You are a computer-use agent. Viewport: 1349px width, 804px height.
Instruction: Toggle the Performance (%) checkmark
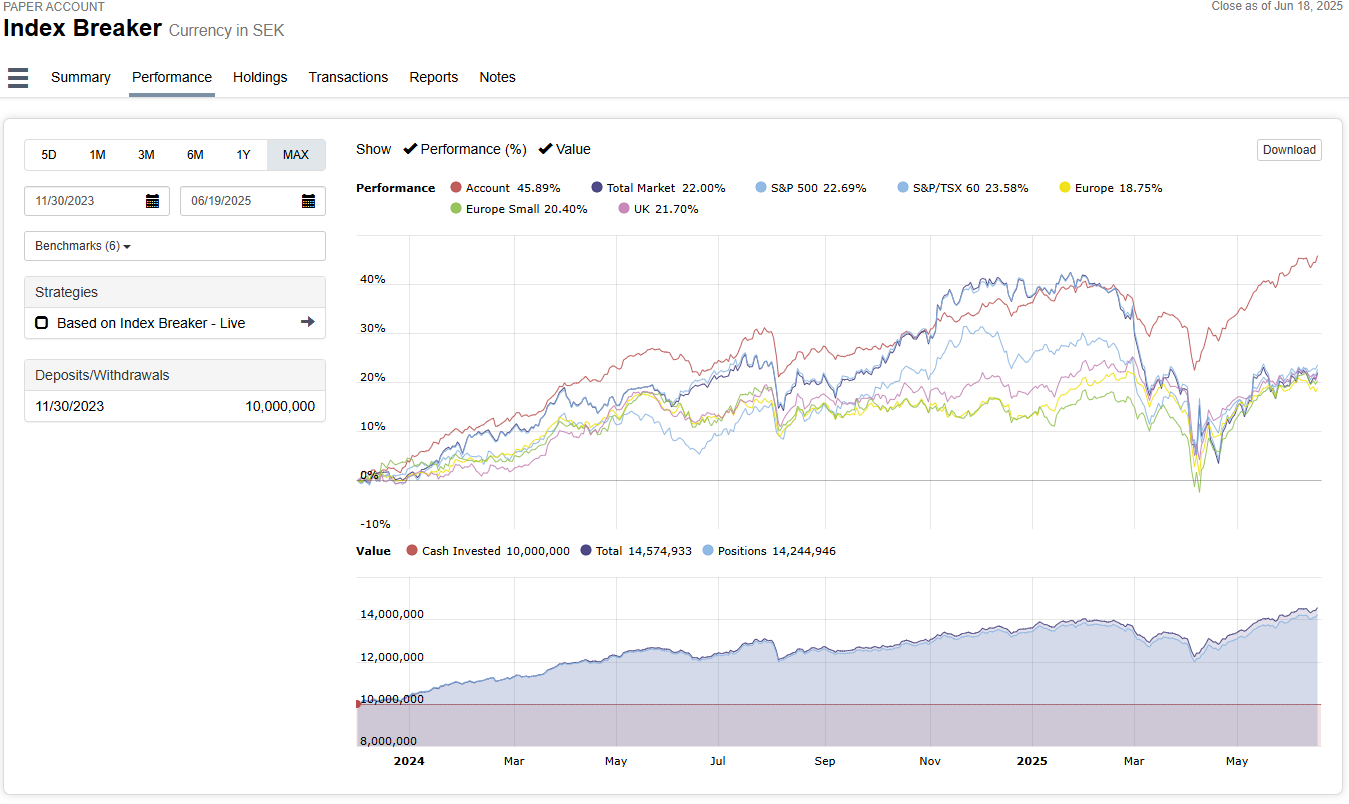point(410,149)
